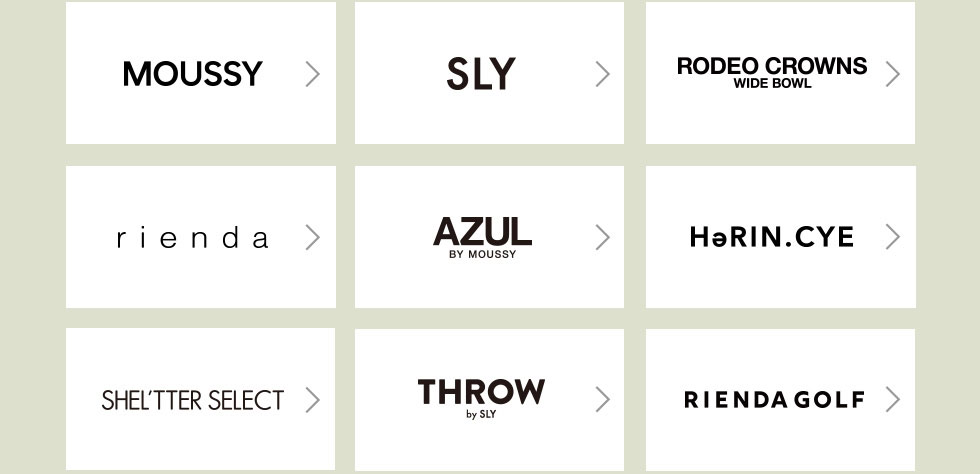The image size is (980, 474).
Task: Open the RIENDA GOLF logo
Action: tap(774, 400)
